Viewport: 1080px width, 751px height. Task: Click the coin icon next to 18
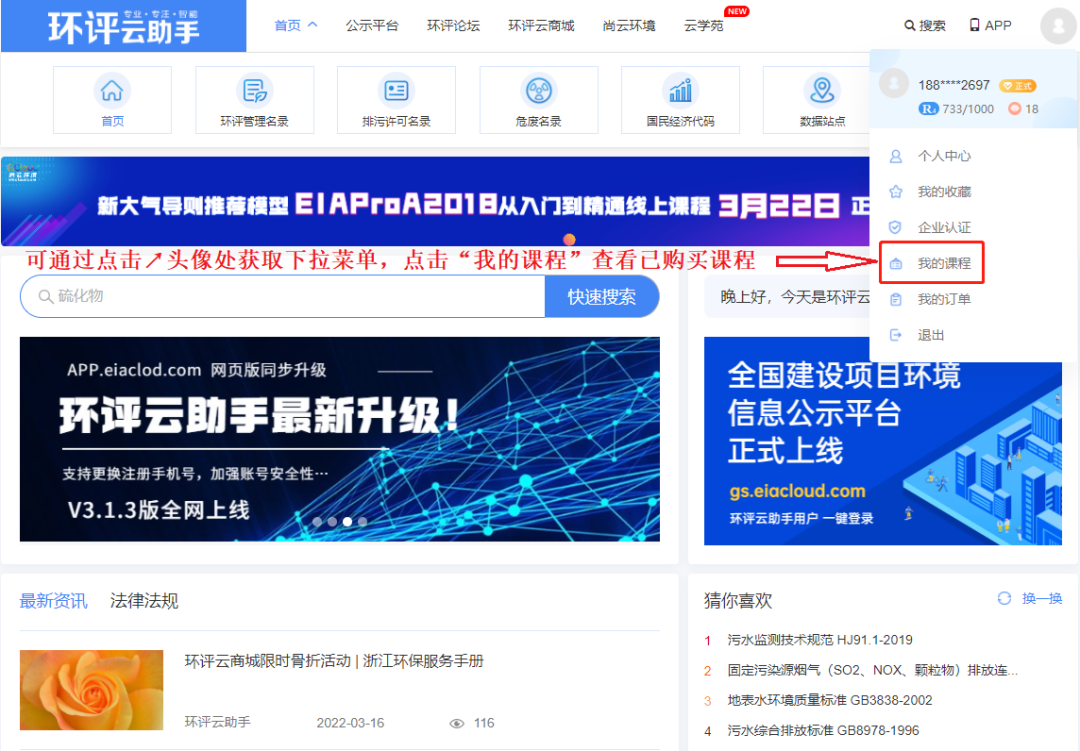[x=1015, y=109]
